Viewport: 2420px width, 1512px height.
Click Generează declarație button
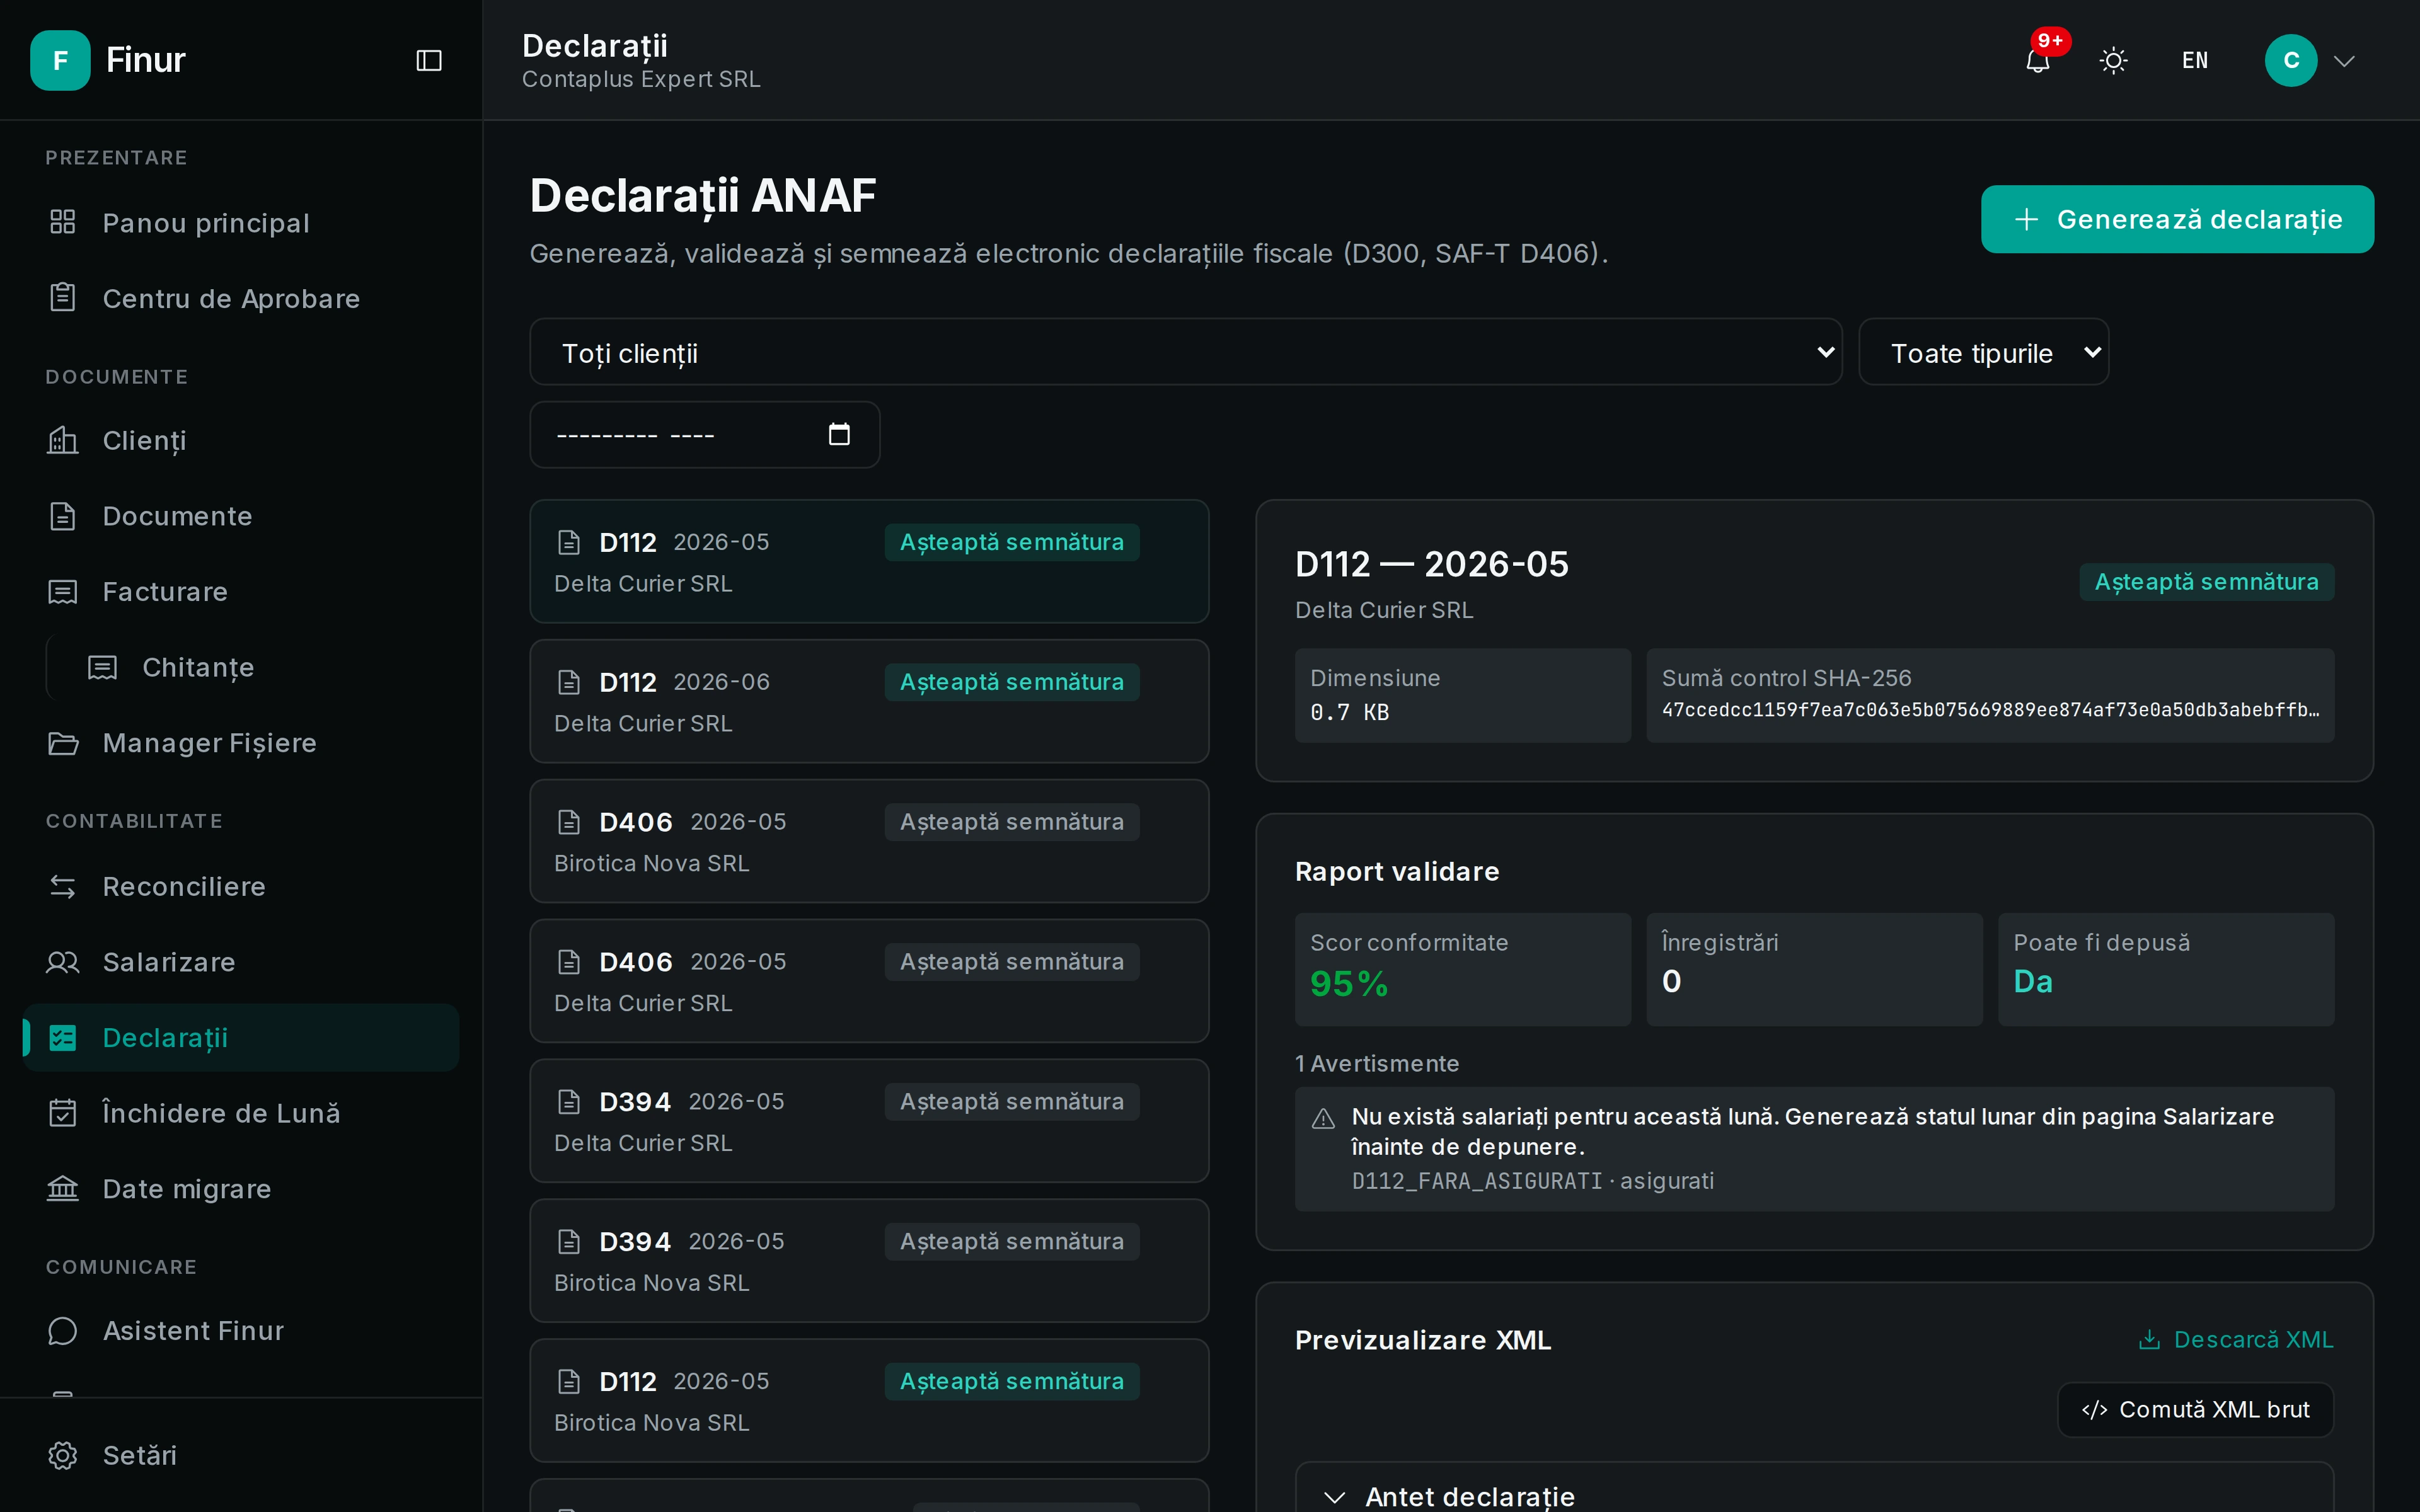tap(2177, 219)
